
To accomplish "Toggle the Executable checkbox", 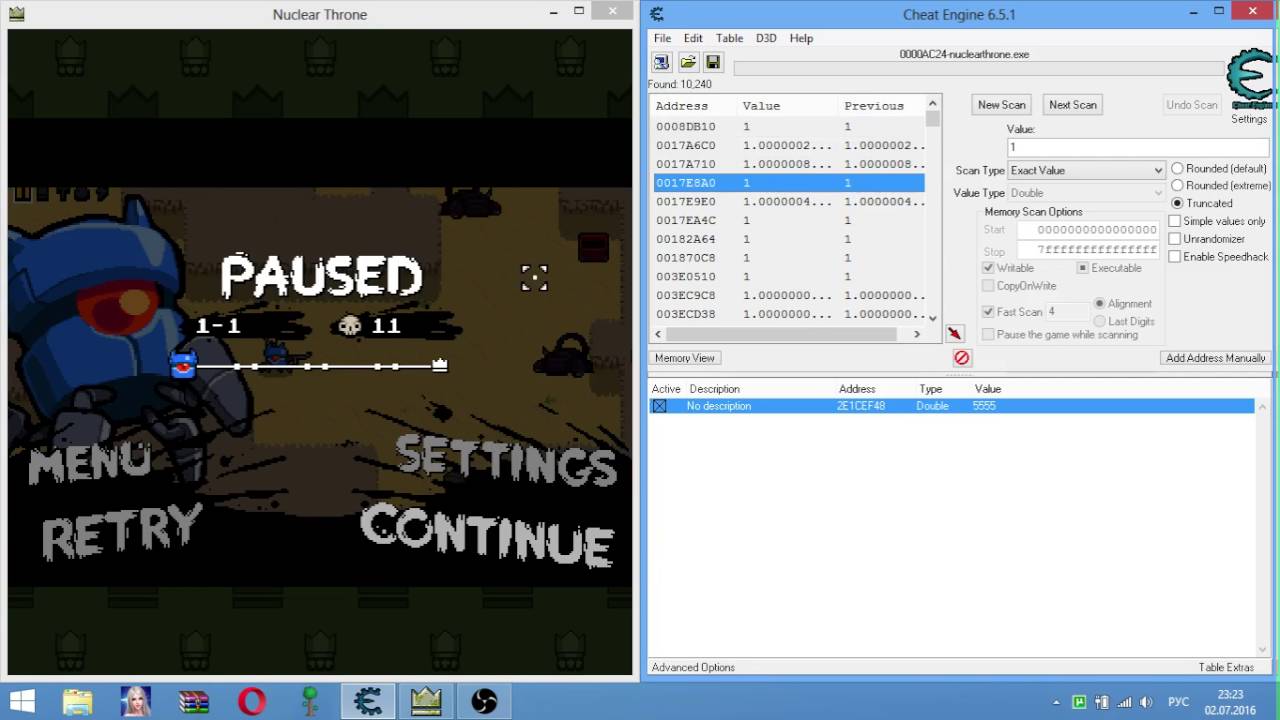I will tap(1082, 268).
